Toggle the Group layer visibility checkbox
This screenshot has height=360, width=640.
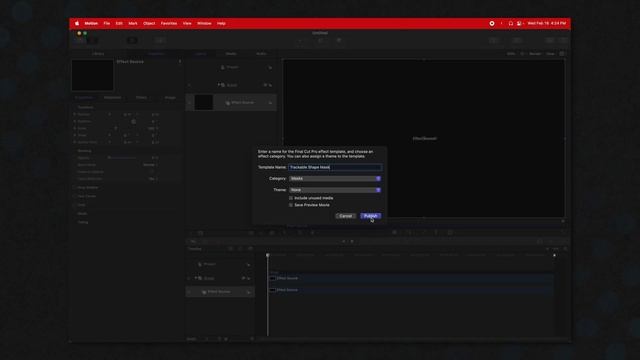(189, 85)
